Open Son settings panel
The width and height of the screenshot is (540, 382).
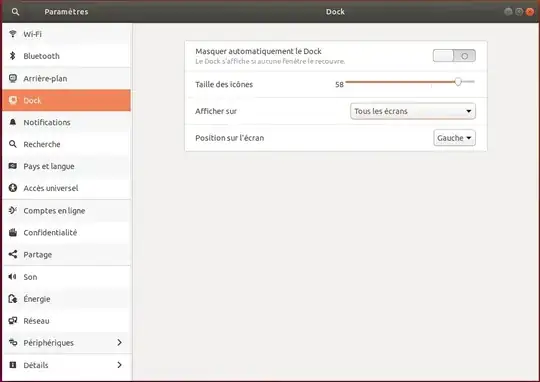66,277
